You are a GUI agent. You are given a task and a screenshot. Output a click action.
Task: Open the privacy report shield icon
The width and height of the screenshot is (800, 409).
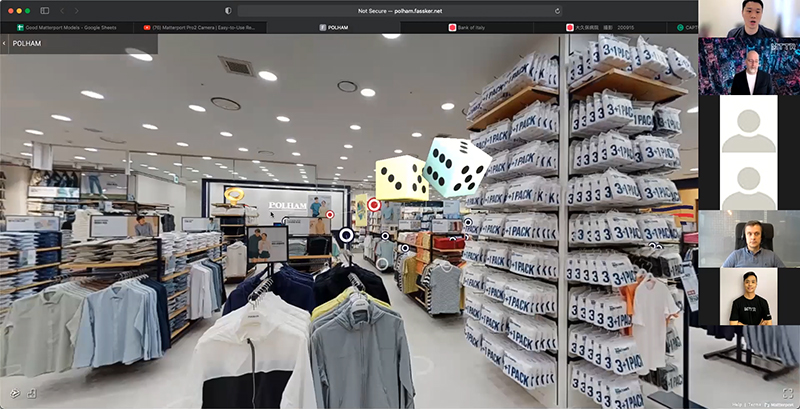228,11
